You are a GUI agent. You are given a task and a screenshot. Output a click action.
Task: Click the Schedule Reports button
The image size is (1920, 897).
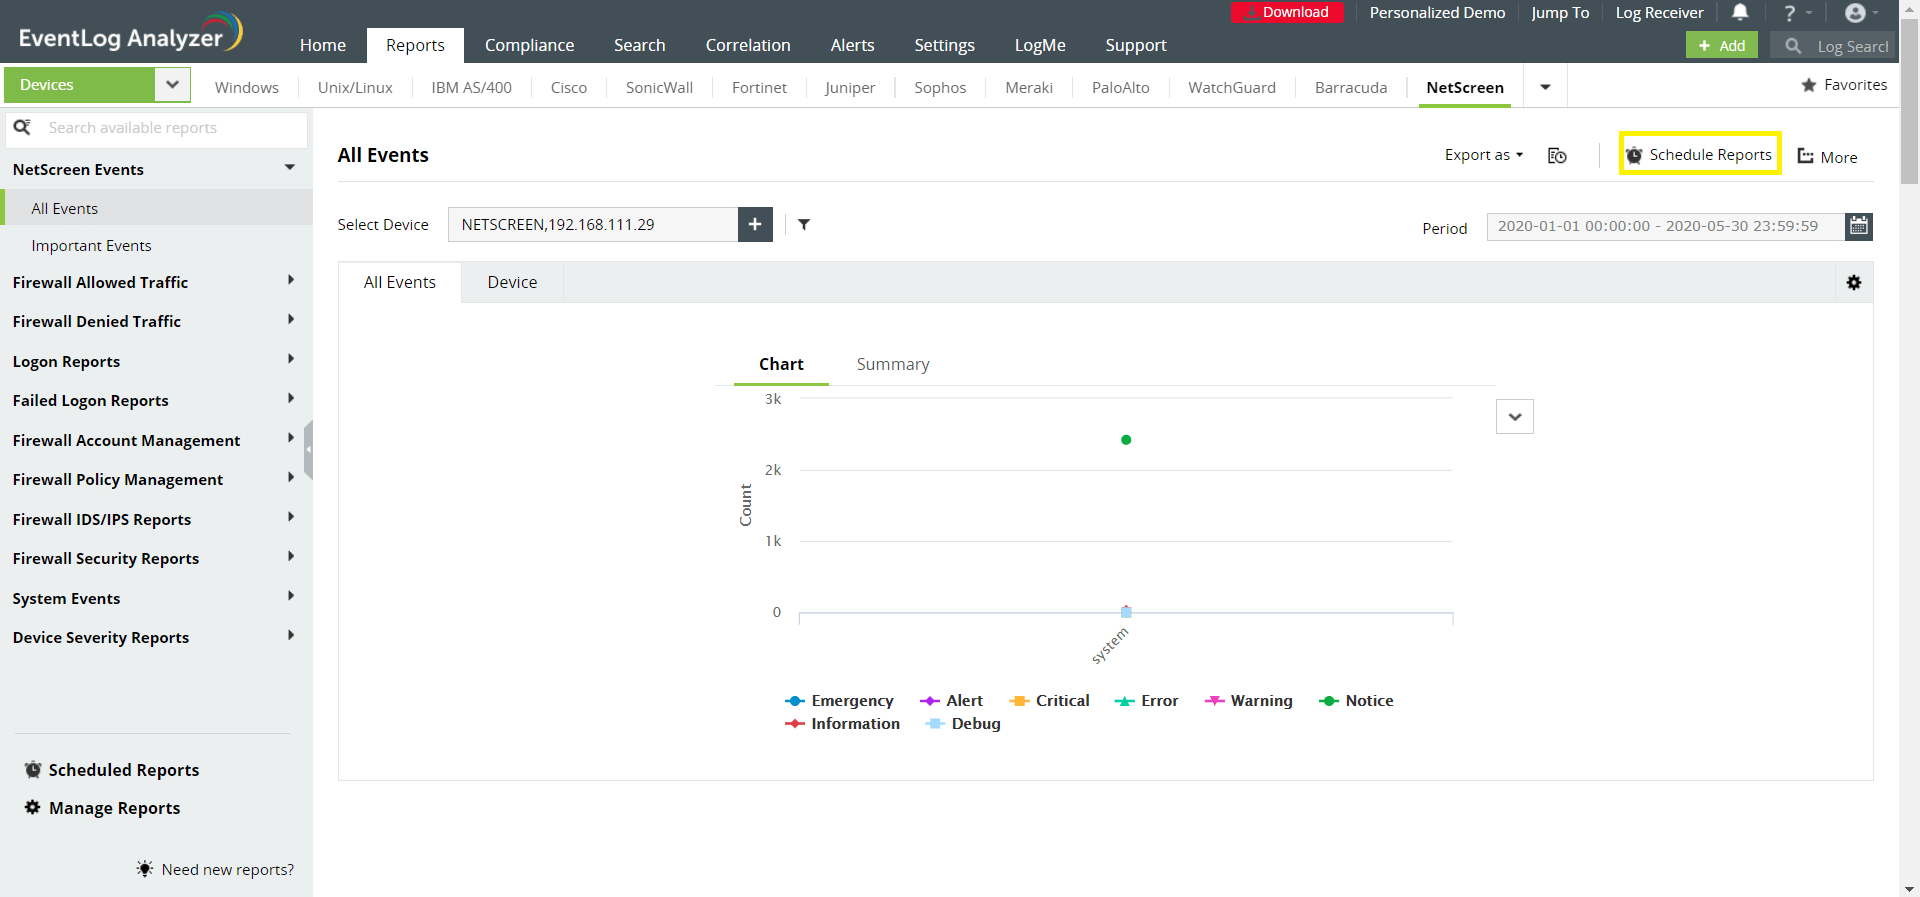point(1700,155)
